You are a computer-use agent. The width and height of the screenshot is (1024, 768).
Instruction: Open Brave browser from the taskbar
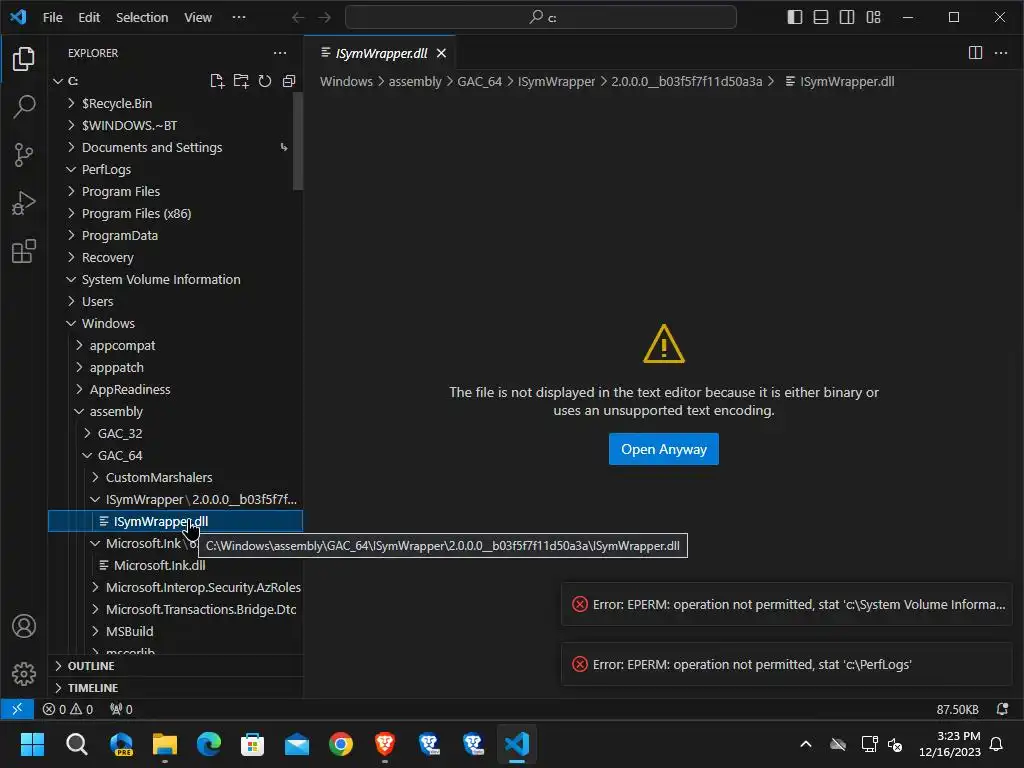[385, 744]
